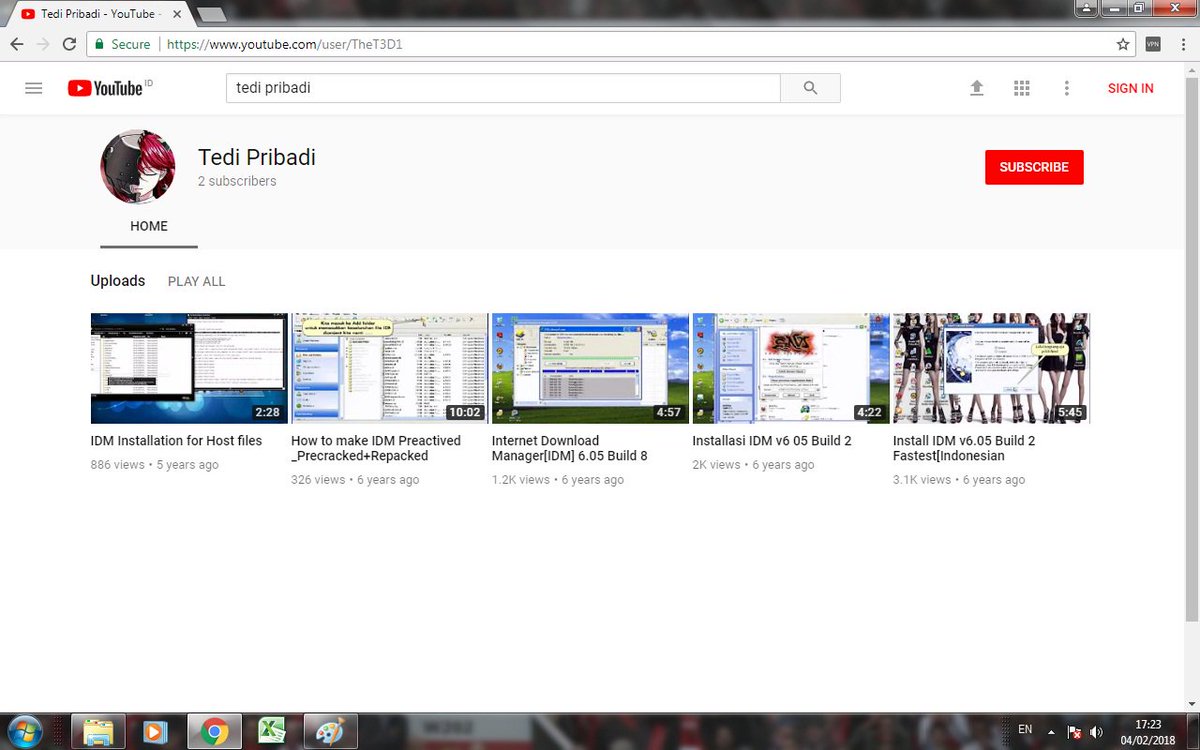Click the 4:57 video thumbnail
1200x750 pixels.
(591, 368)
